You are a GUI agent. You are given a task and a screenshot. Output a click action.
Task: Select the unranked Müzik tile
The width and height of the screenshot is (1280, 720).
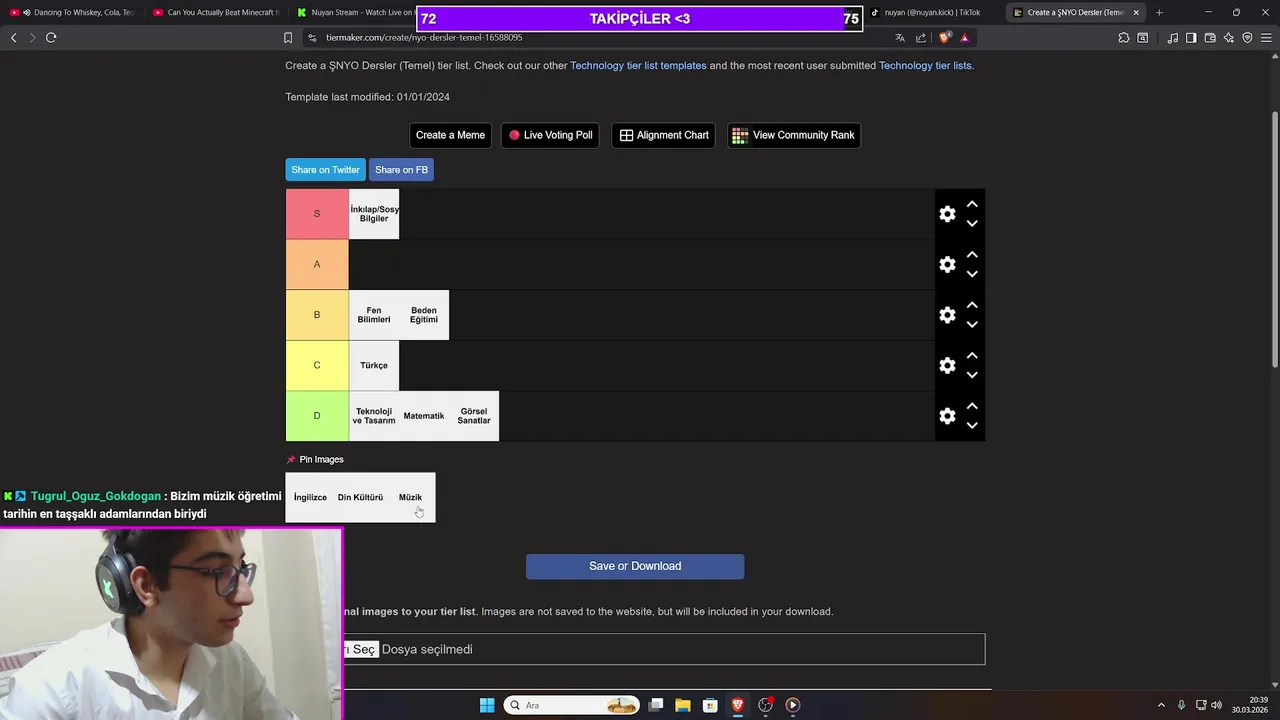coord(411,497)
